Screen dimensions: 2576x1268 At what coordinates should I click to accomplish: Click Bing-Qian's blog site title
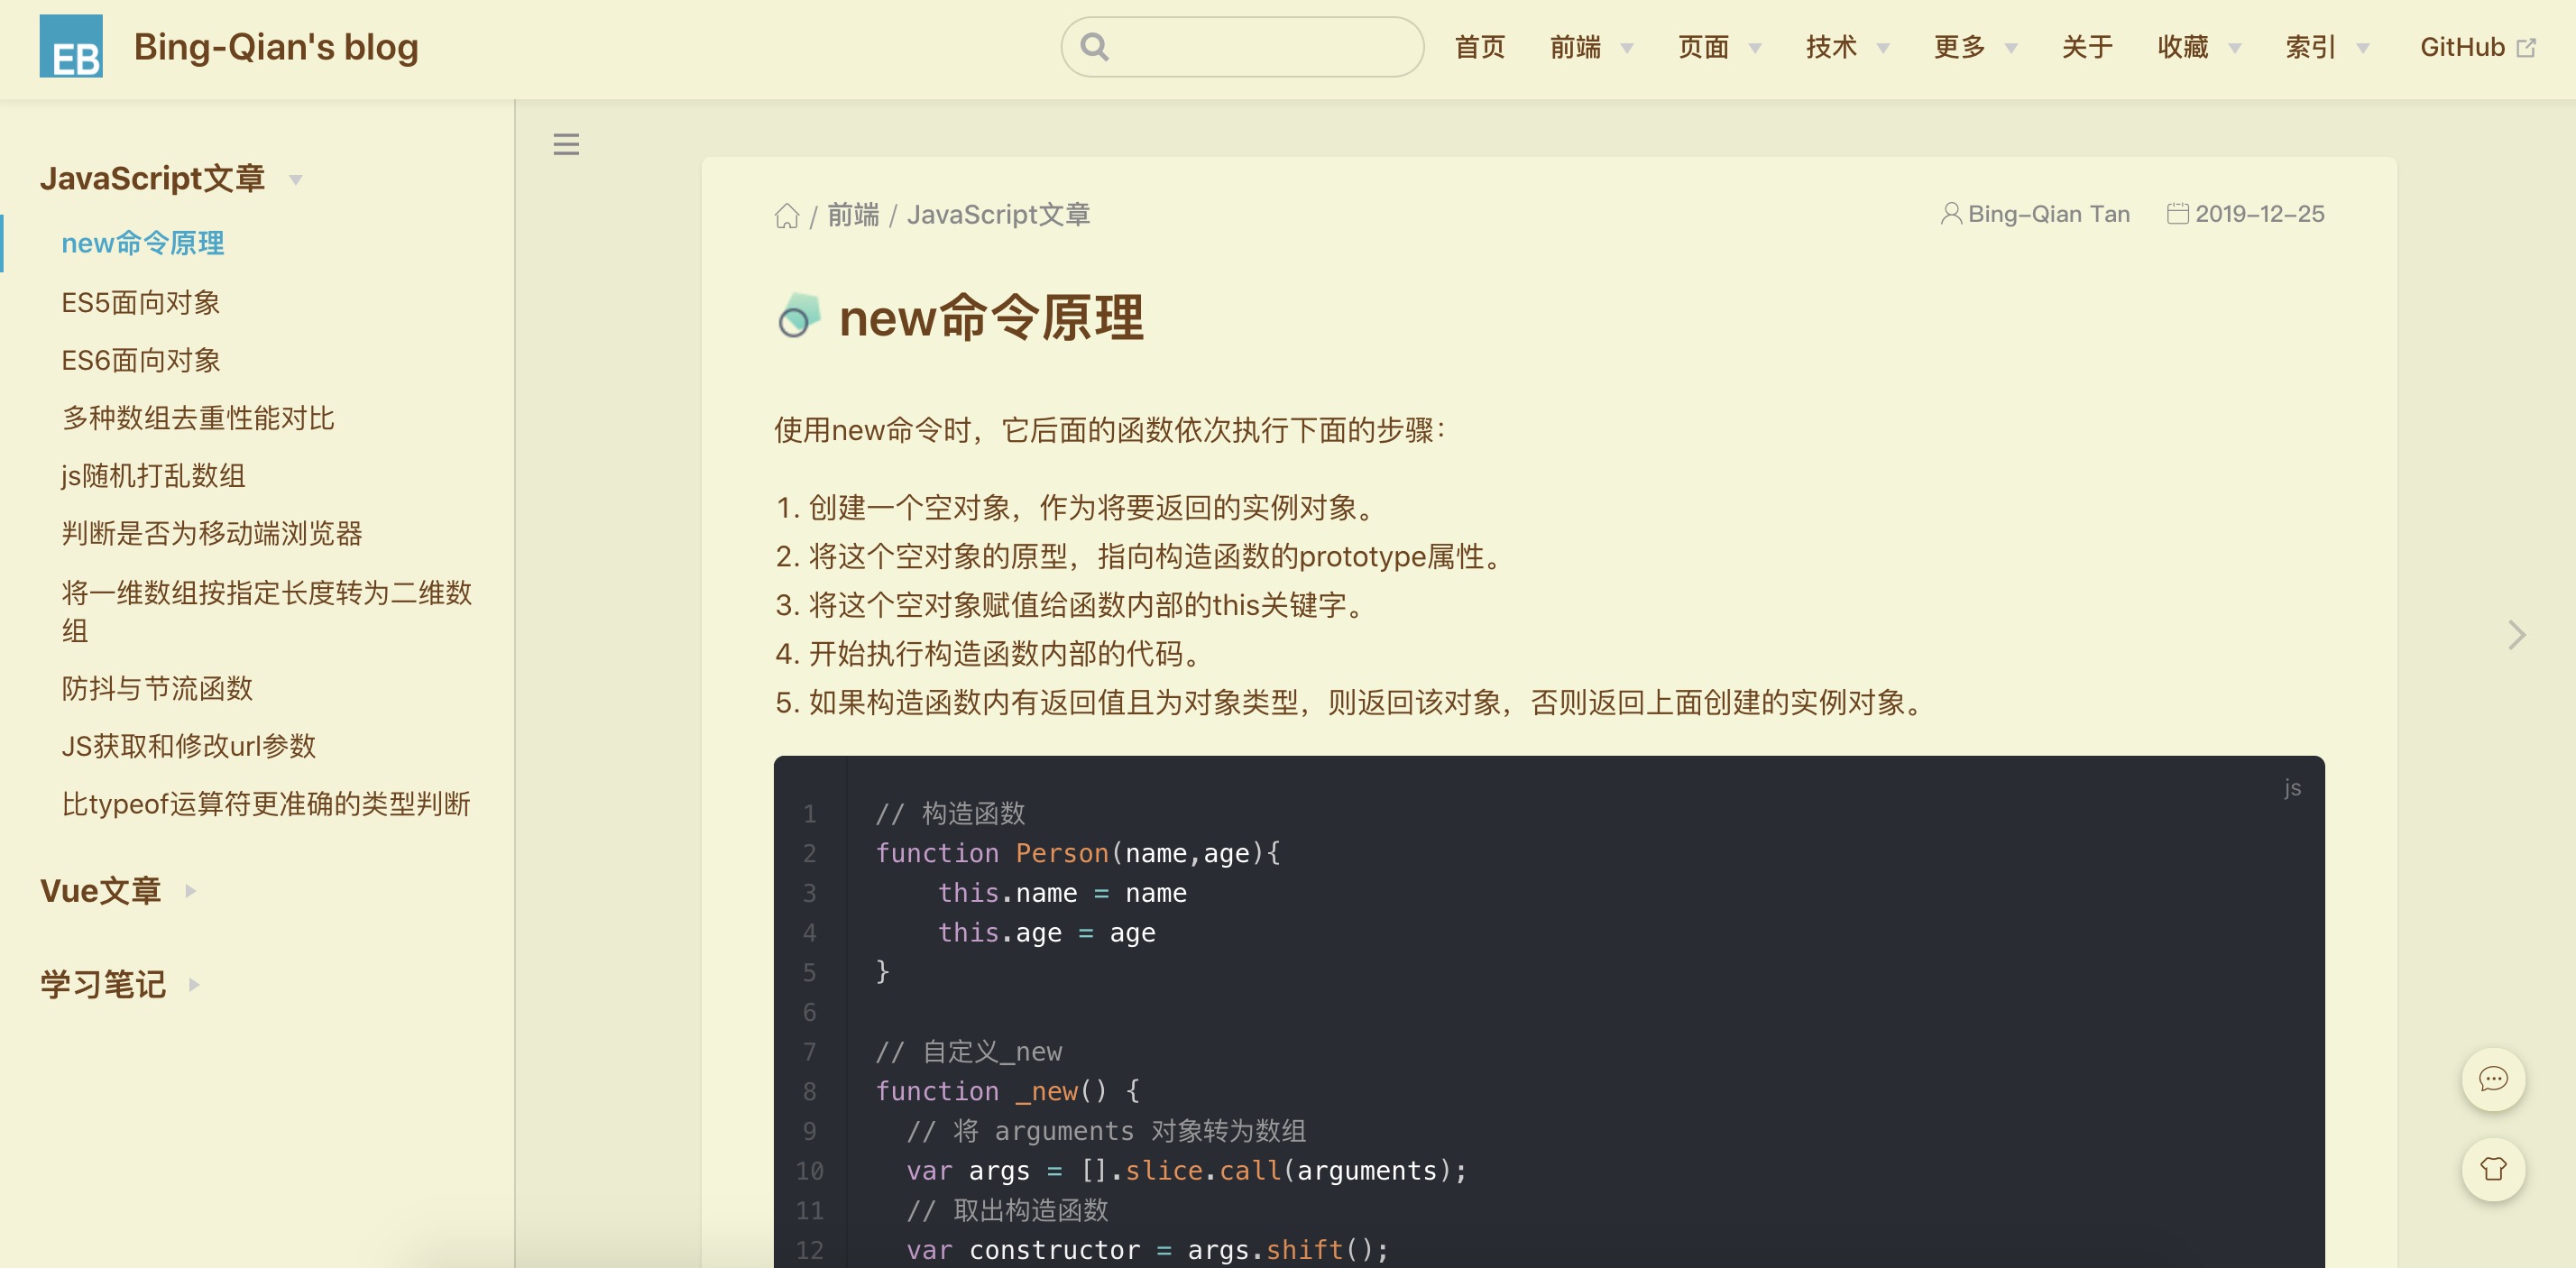tap(276, 46)
